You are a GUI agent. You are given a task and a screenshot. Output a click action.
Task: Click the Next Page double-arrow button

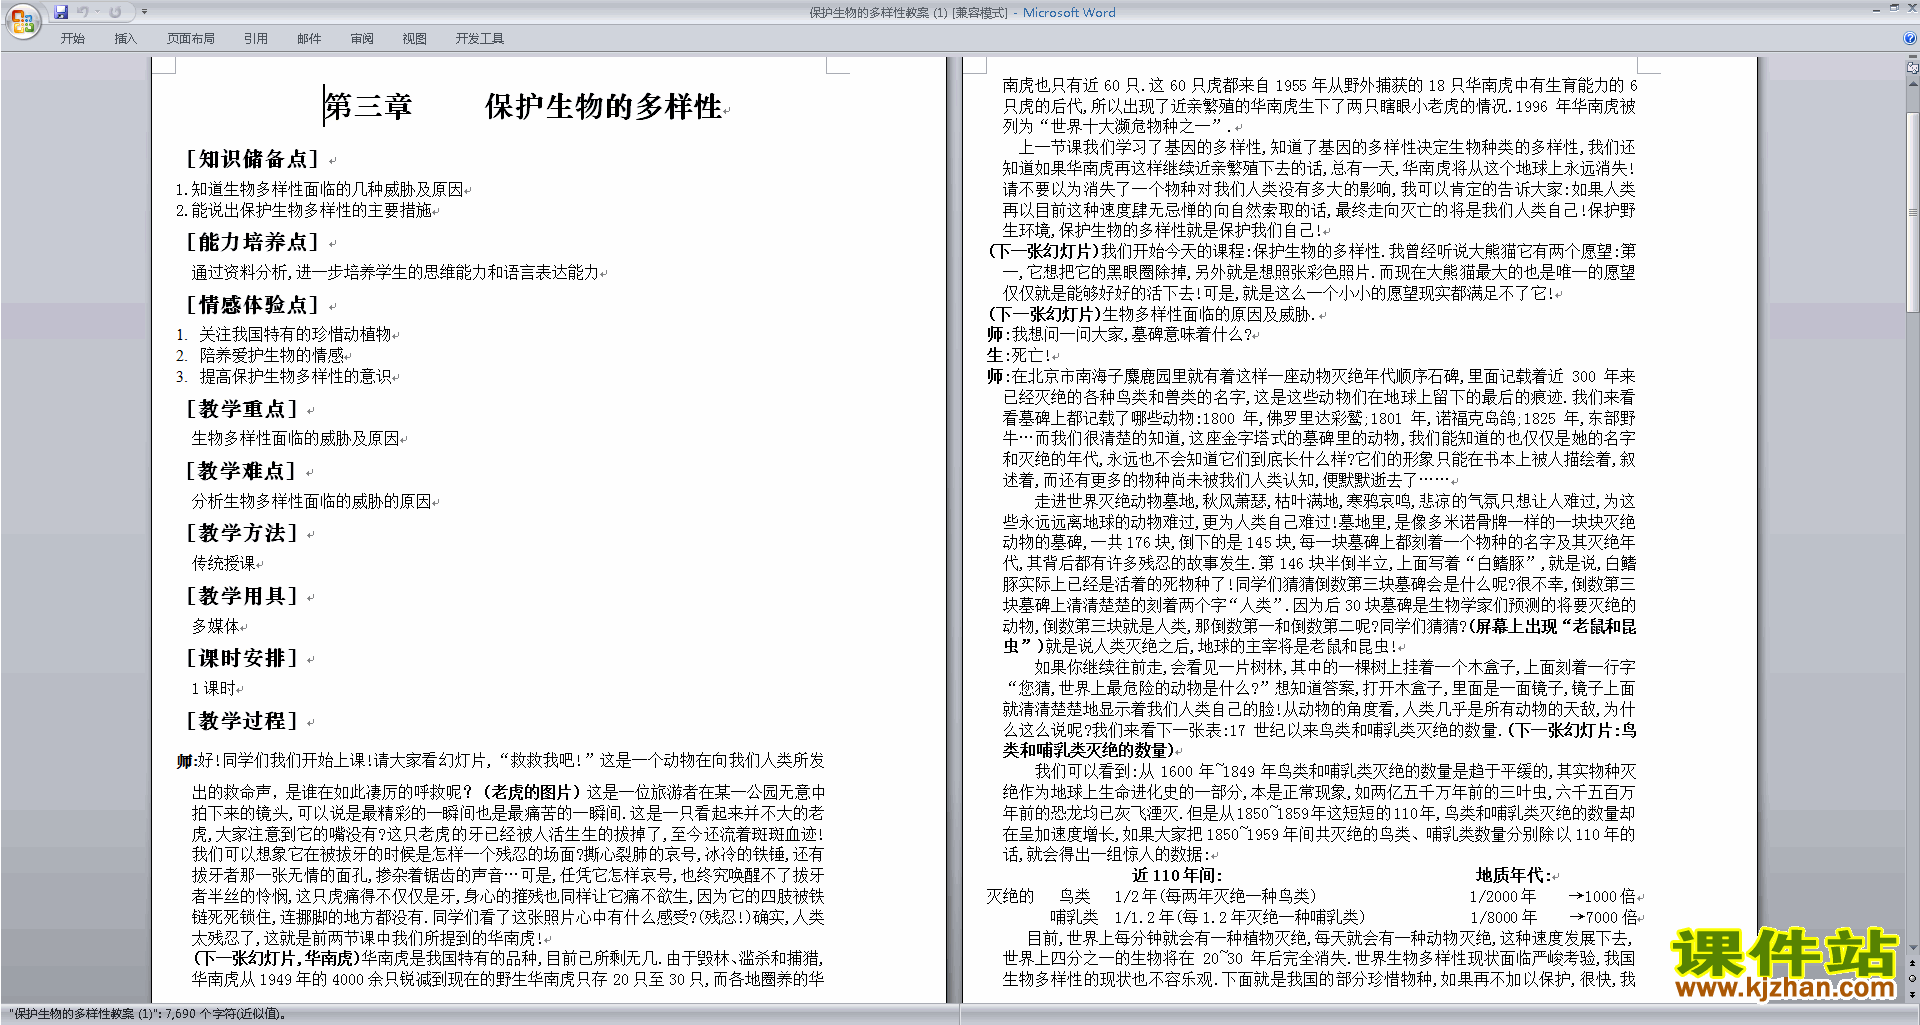(1913, 993)
